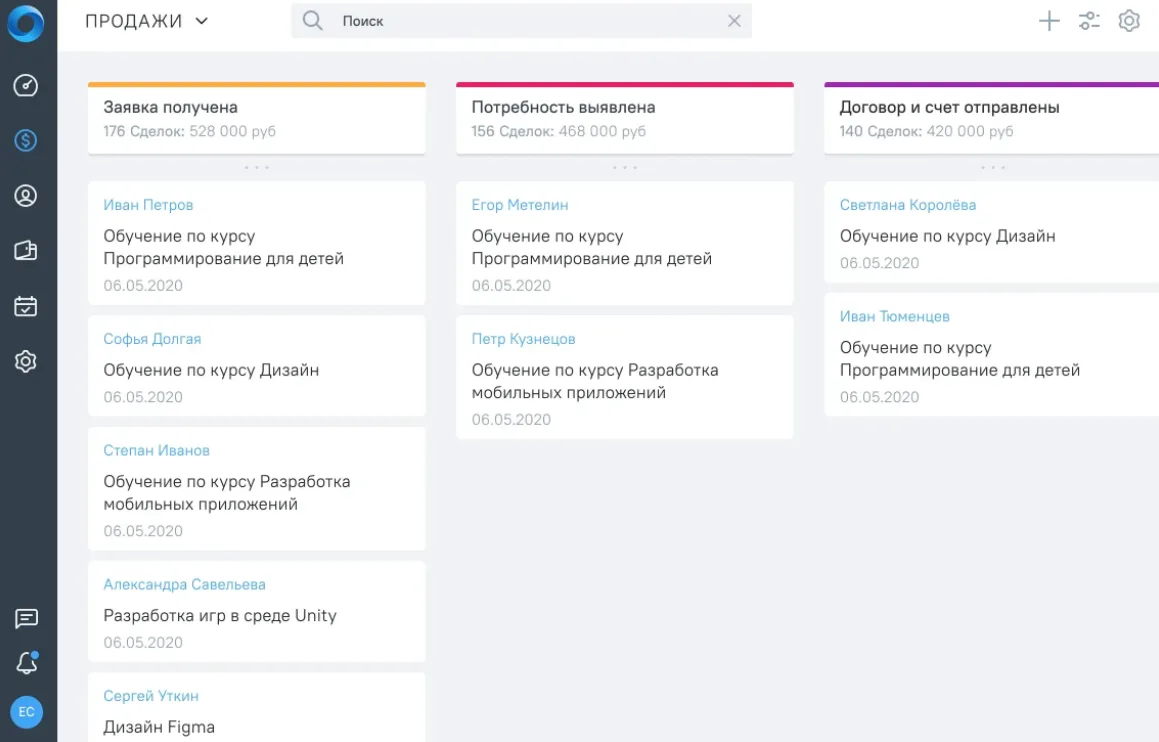Click the magnifier search icon

[x=313, y=21]
